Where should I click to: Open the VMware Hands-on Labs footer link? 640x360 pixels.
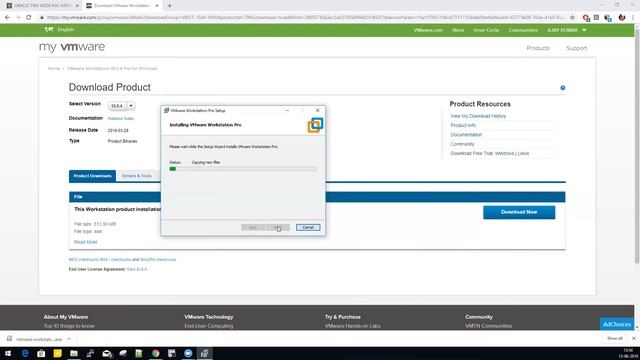353,326
